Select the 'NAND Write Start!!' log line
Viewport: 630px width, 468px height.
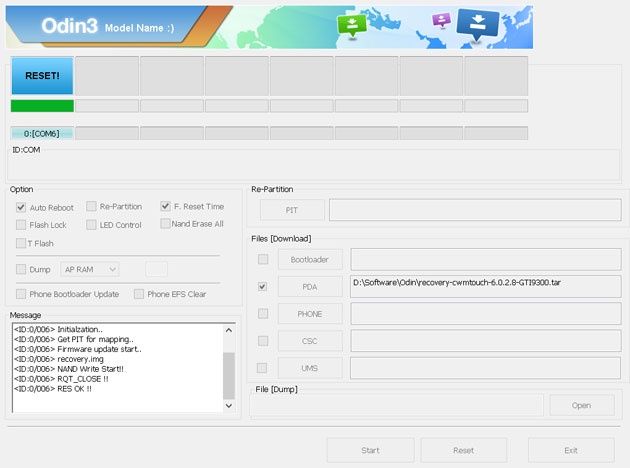point(69,369)
